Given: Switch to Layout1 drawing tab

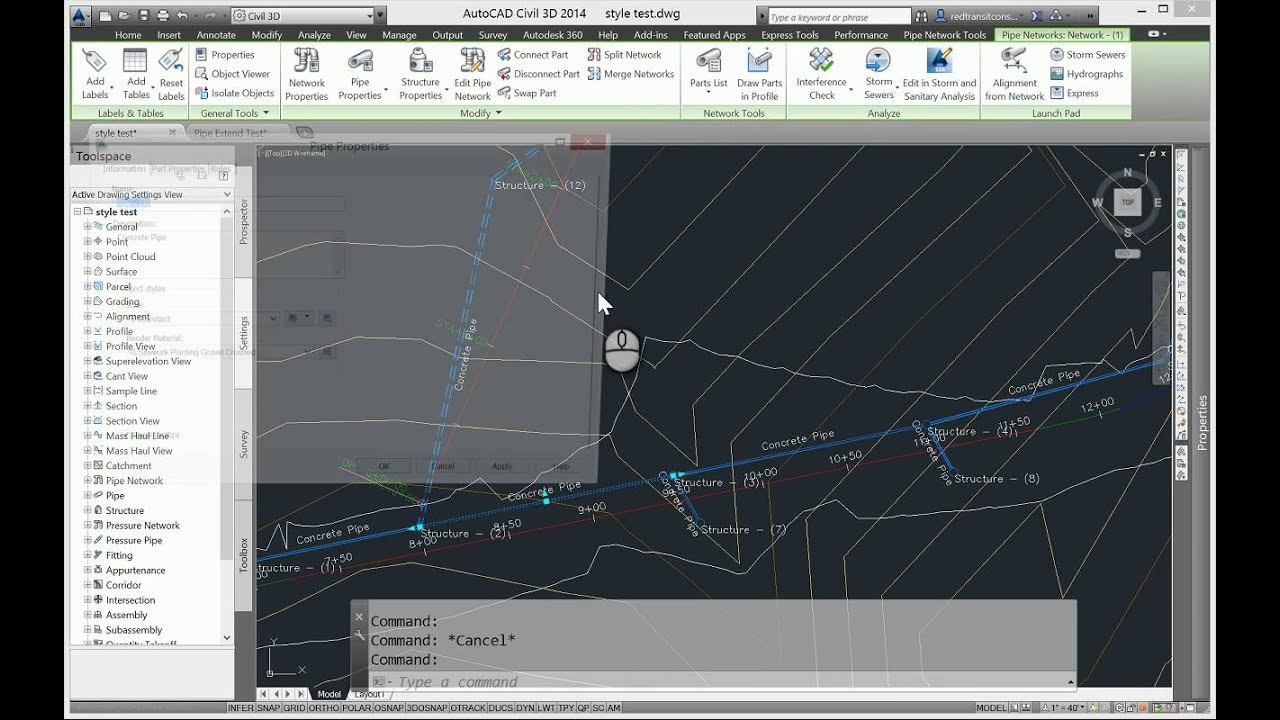Looking at the screenshot, I should point(368,694).
